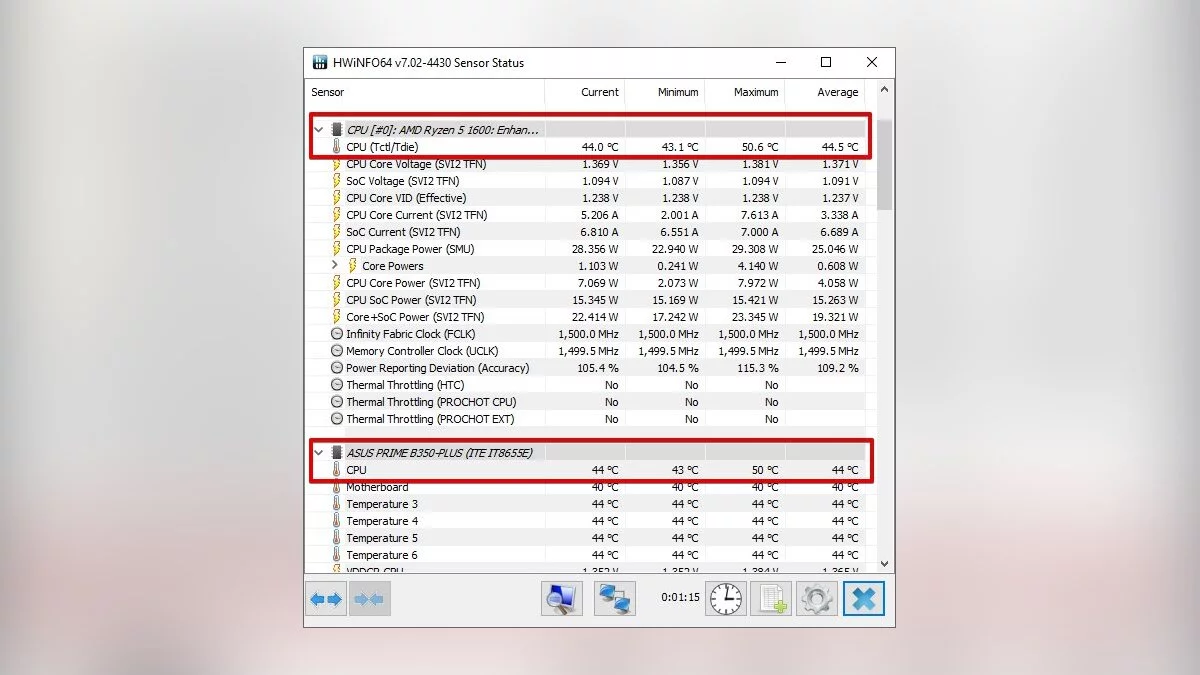Collapse the CPU [#0] AMD Ryzen 5 1600 group
This screenshot has height=675, width=1200.
coord(319,130)
